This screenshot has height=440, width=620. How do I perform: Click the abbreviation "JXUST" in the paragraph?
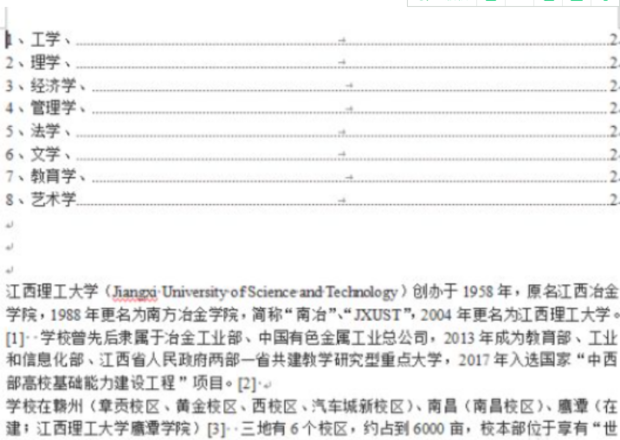click(377, 315)
